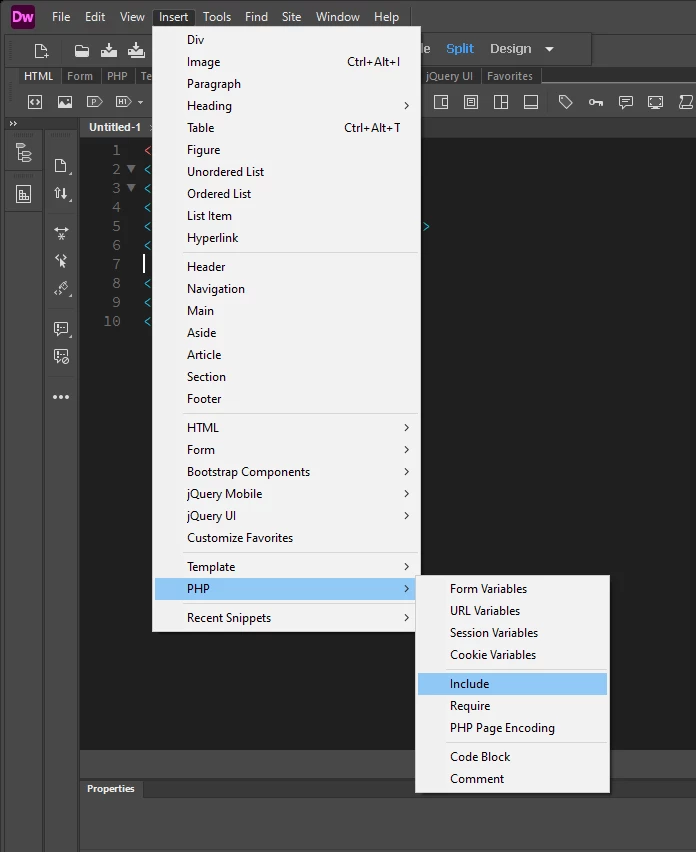Click the Keywords key icon
Screen dimensions: 696x852
coord(595,102)
